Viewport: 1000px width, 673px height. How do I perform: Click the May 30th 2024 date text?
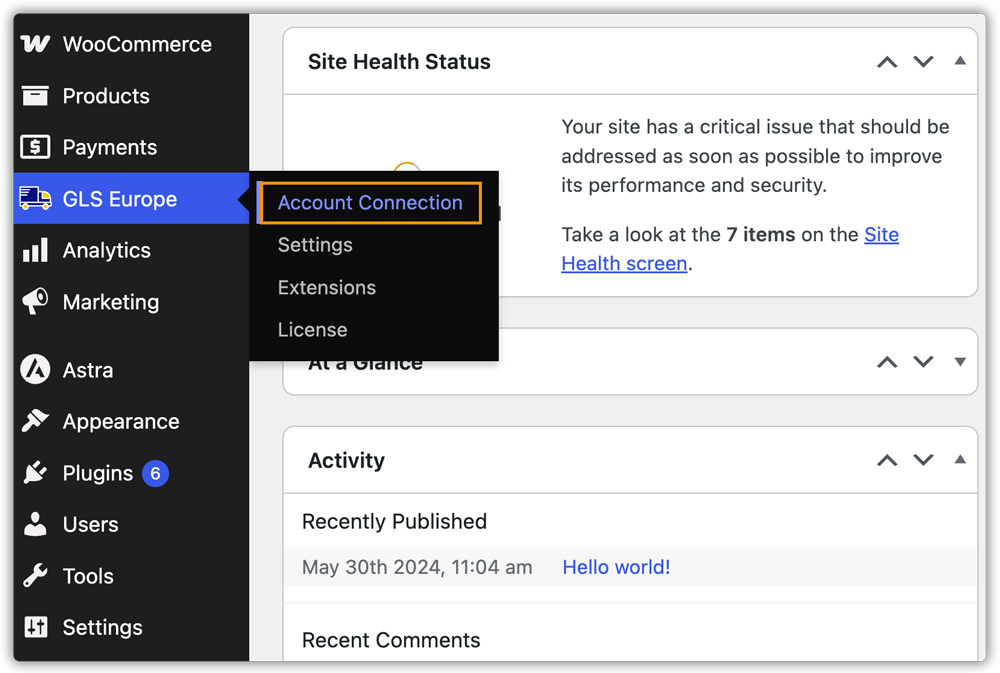pos(417,567)
